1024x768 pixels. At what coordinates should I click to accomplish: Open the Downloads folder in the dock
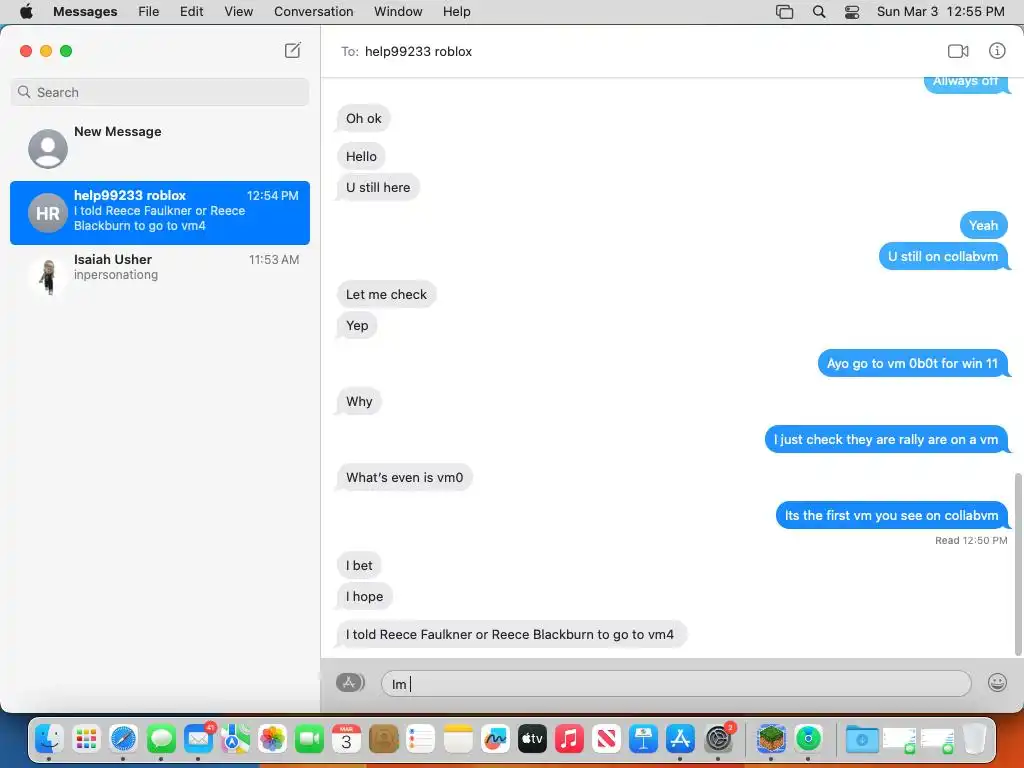point(861,739)
